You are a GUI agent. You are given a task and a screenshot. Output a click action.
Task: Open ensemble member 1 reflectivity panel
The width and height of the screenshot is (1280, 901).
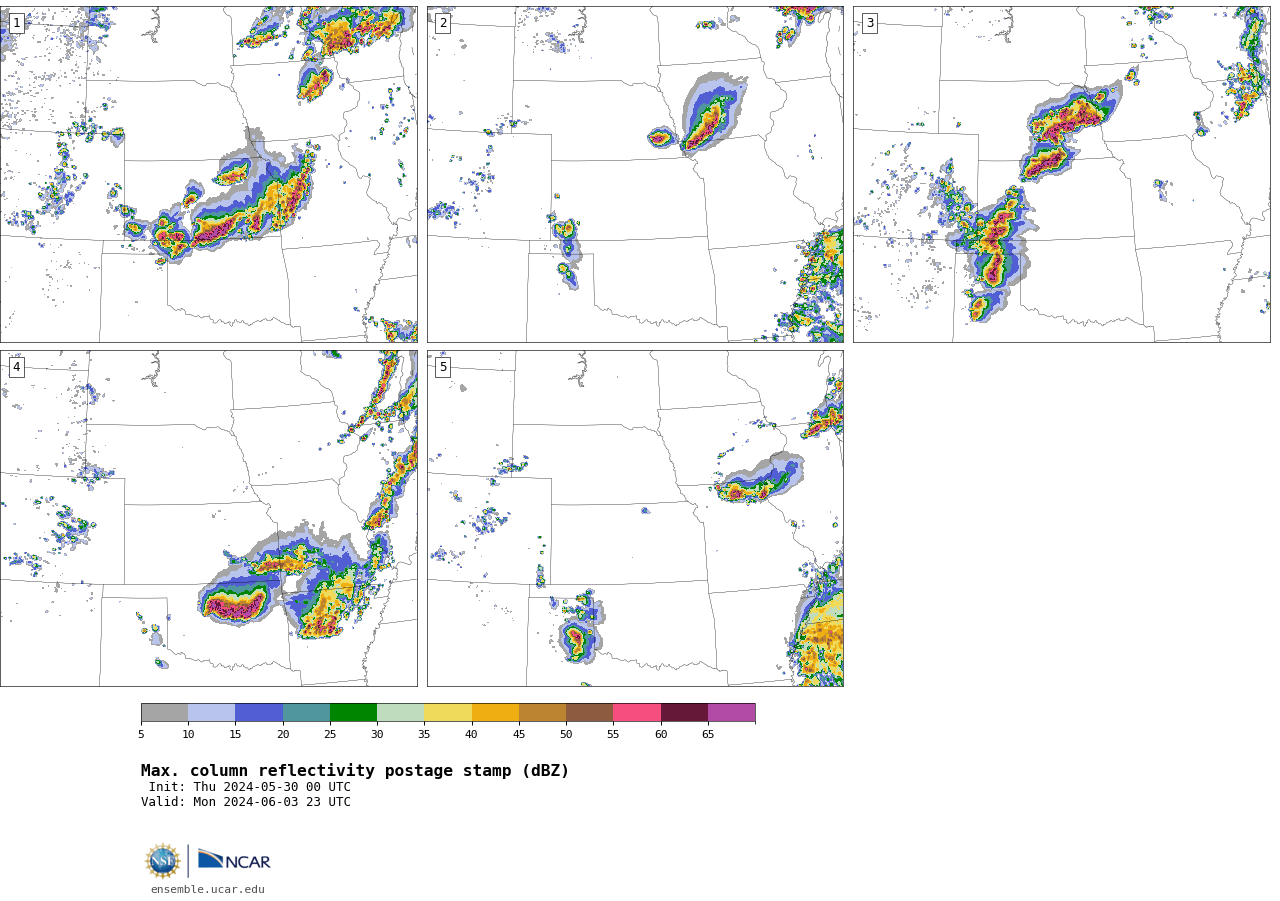208,174
